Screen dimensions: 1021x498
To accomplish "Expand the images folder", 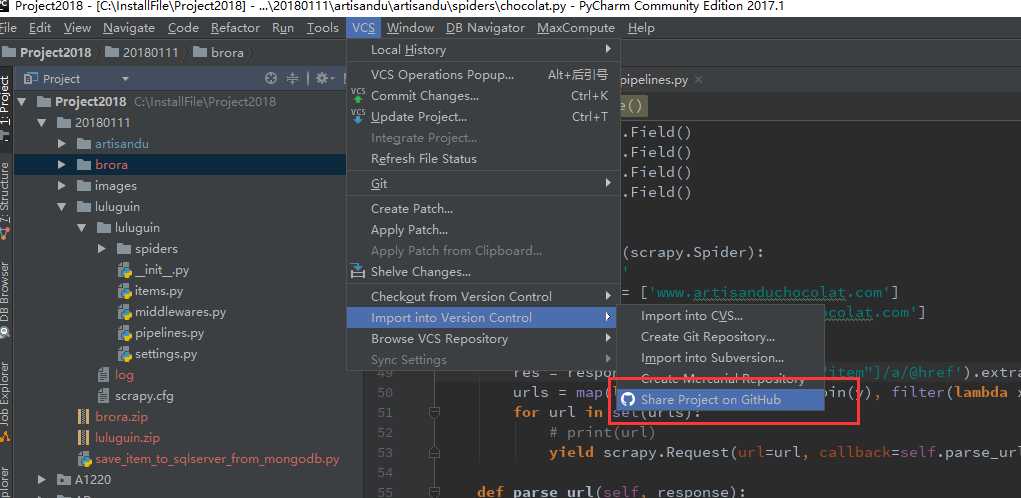I will click(x=62, y=186).
